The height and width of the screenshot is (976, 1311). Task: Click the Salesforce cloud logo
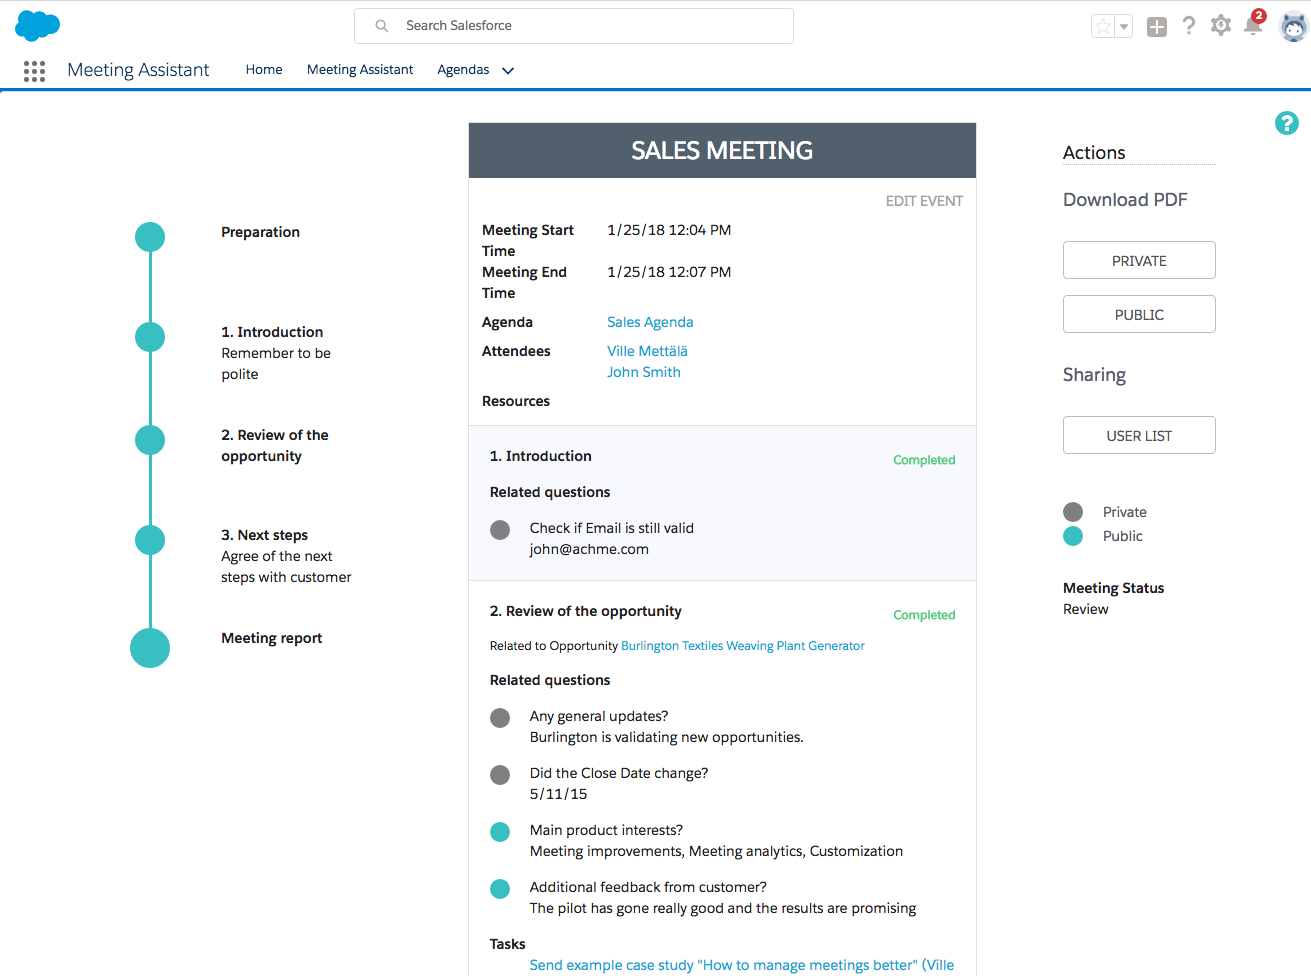pos(38,26)
